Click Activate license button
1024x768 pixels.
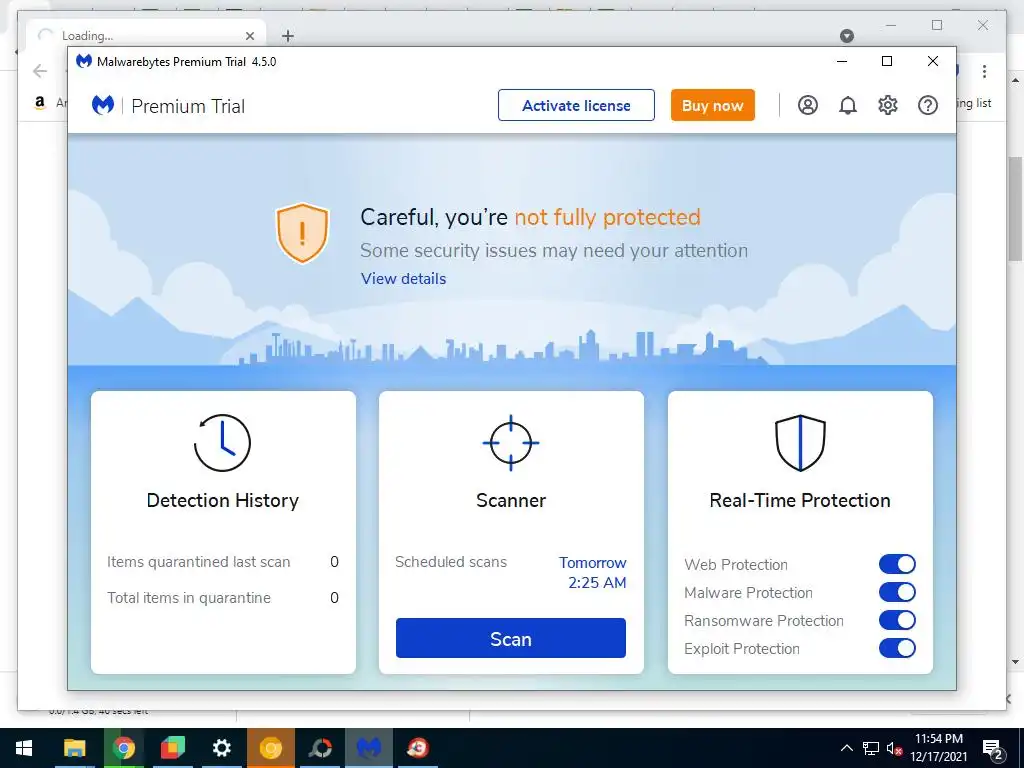pos(576,105)
